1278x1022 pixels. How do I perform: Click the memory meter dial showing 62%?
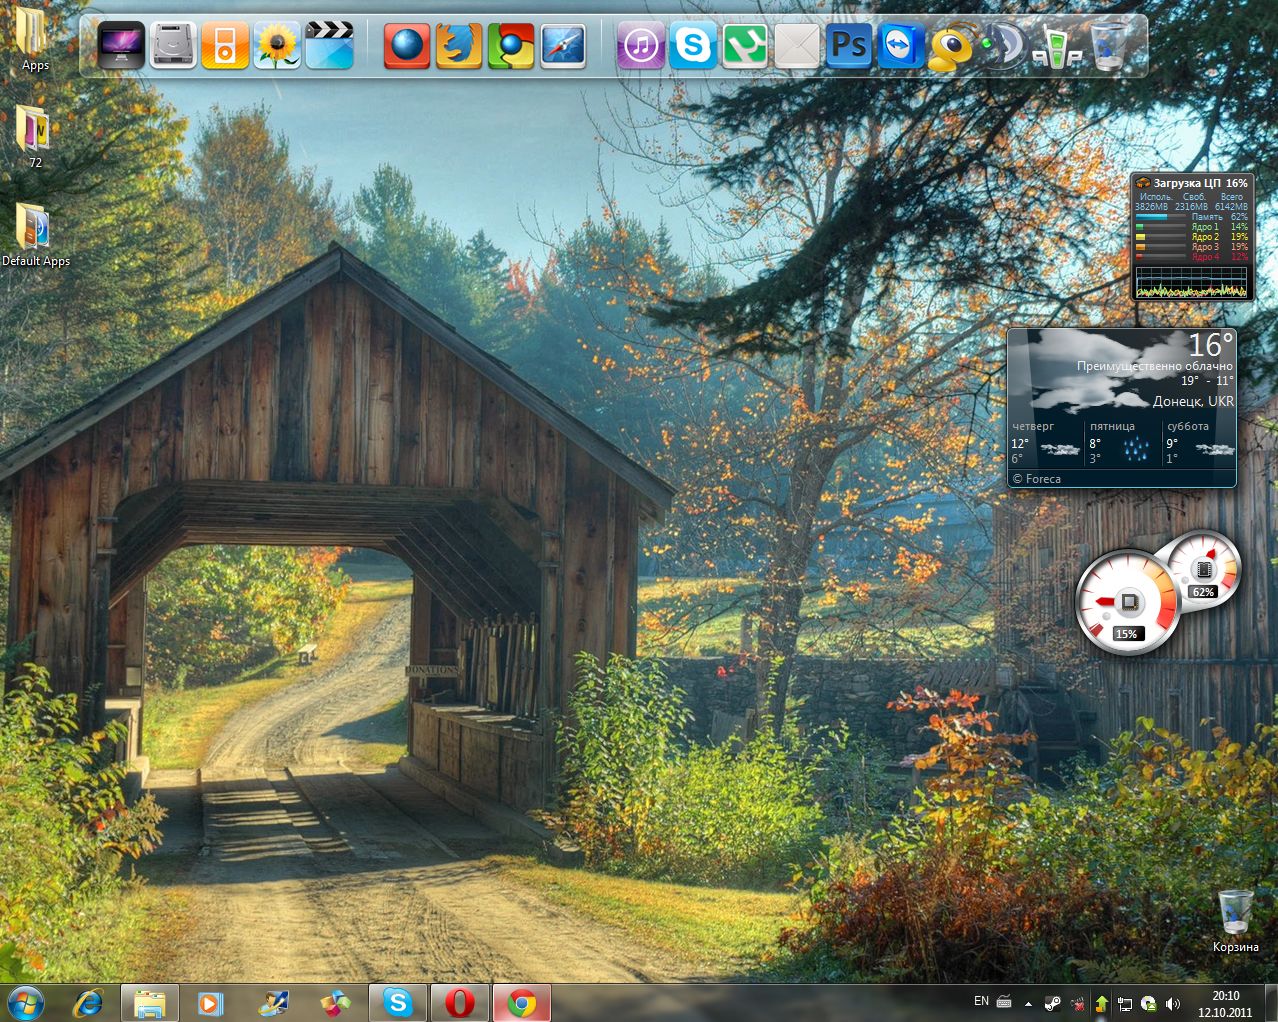click(1203, 570)
